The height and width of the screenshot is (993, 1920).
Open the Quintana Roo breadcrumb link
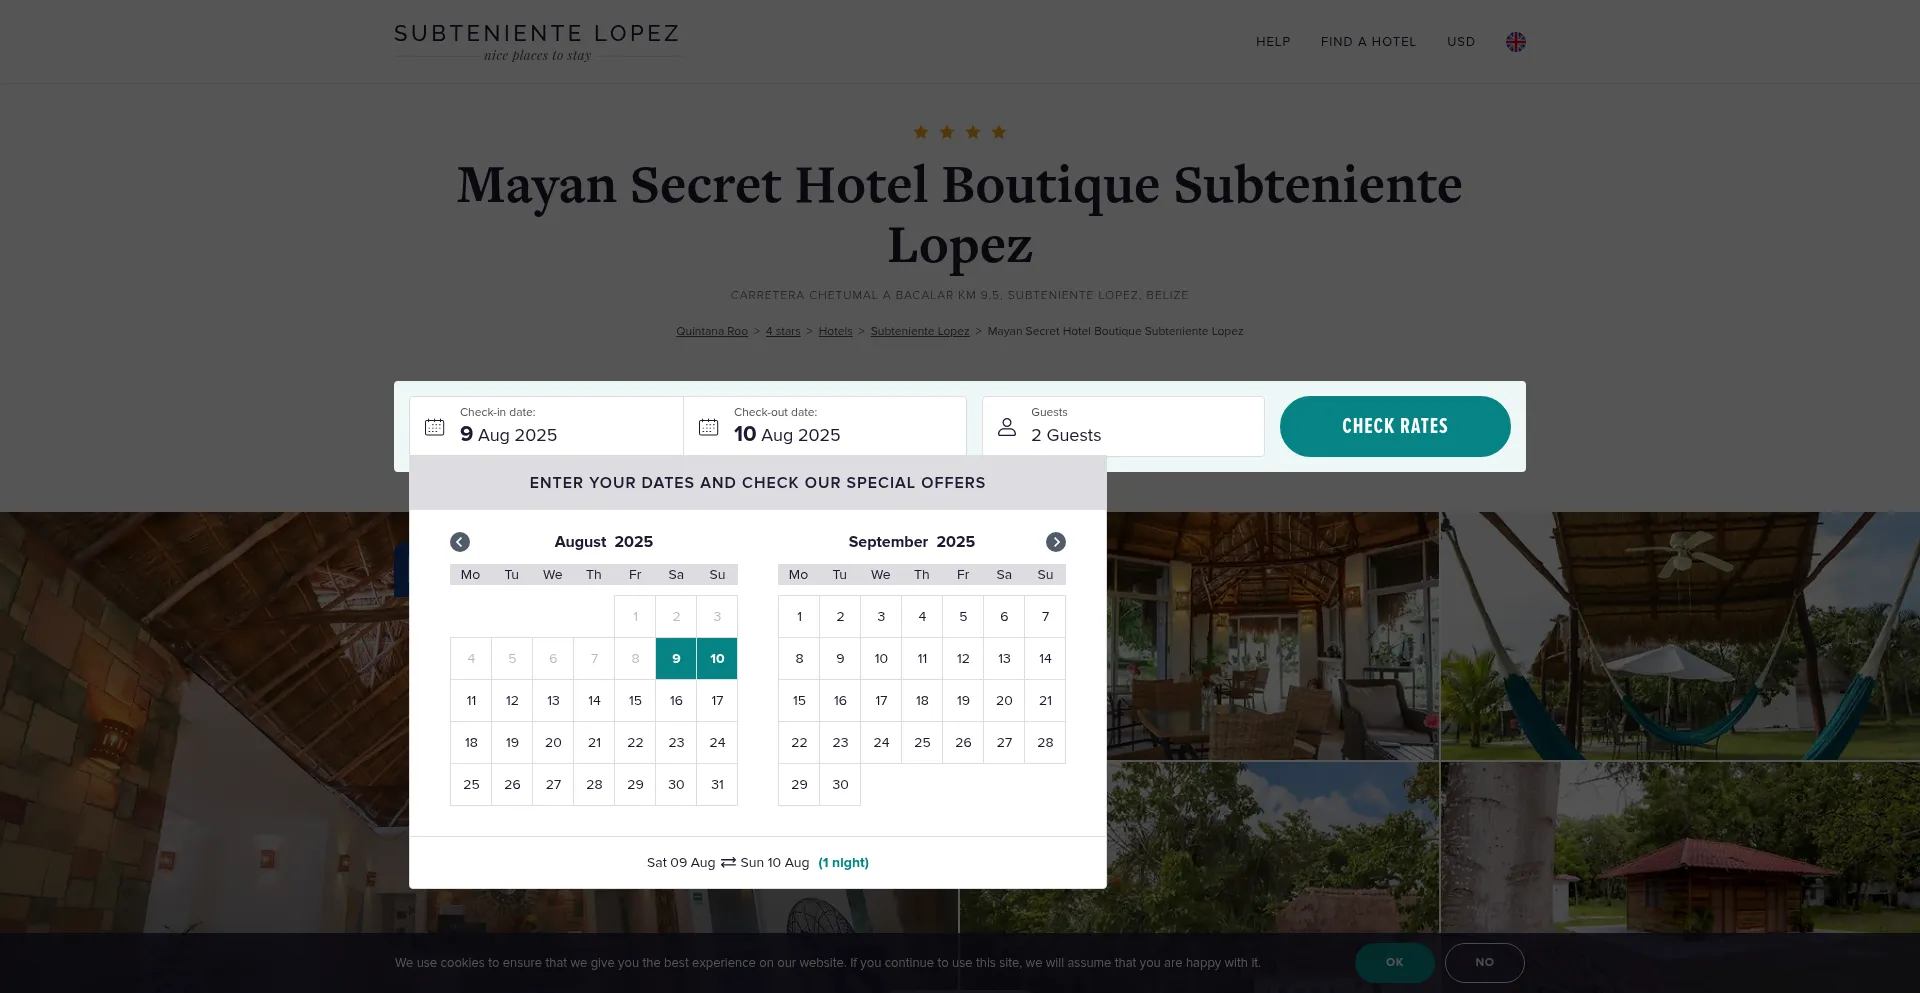[x=712, y=332]
